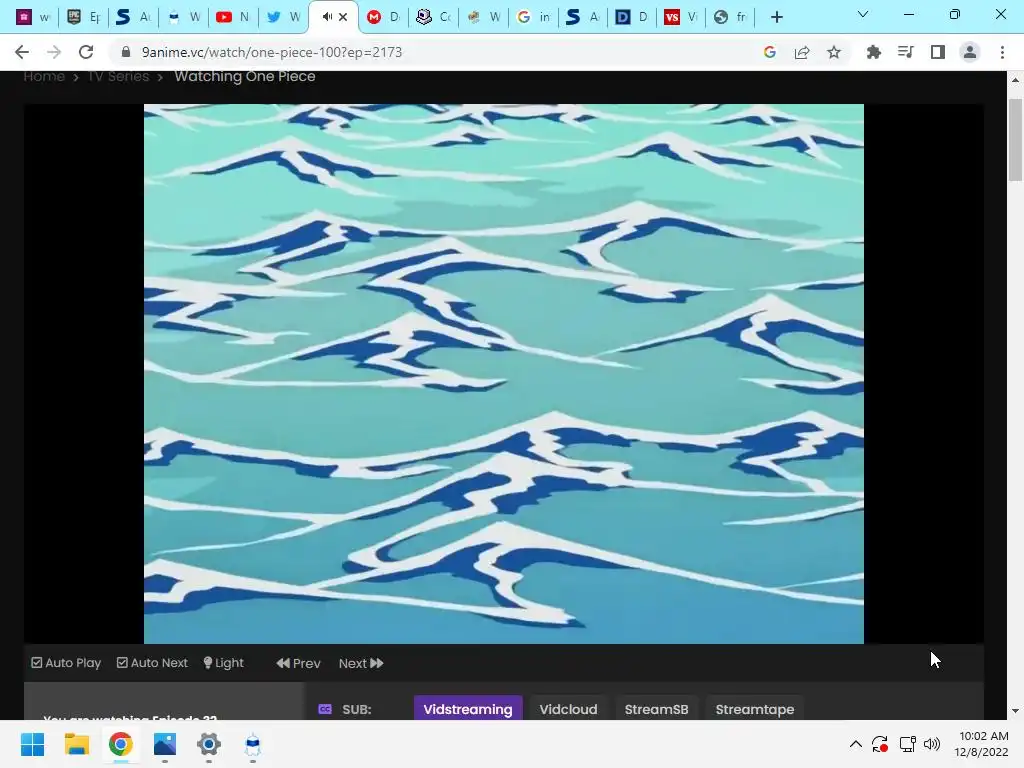This screenshot has height=768, width=1024.
Task: Open Google icon in address bar
Action: (x=769, y=52)
